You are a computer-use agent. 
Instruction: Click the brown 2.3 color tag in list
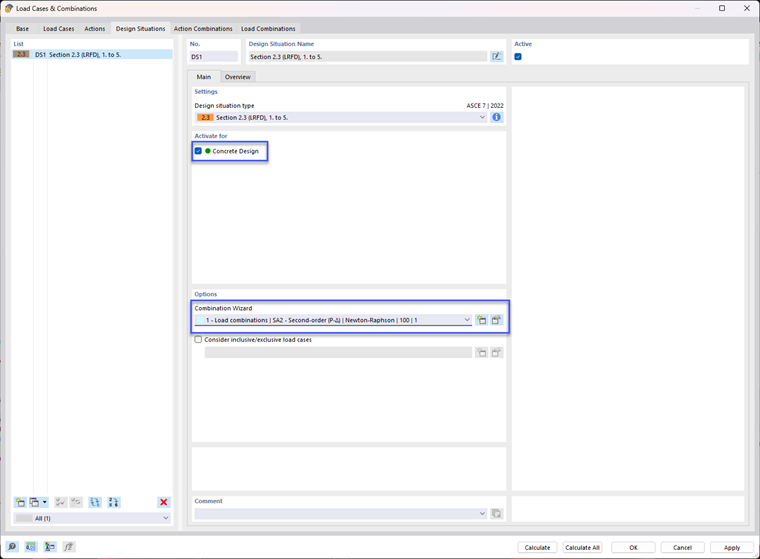(x=21, y=54)
